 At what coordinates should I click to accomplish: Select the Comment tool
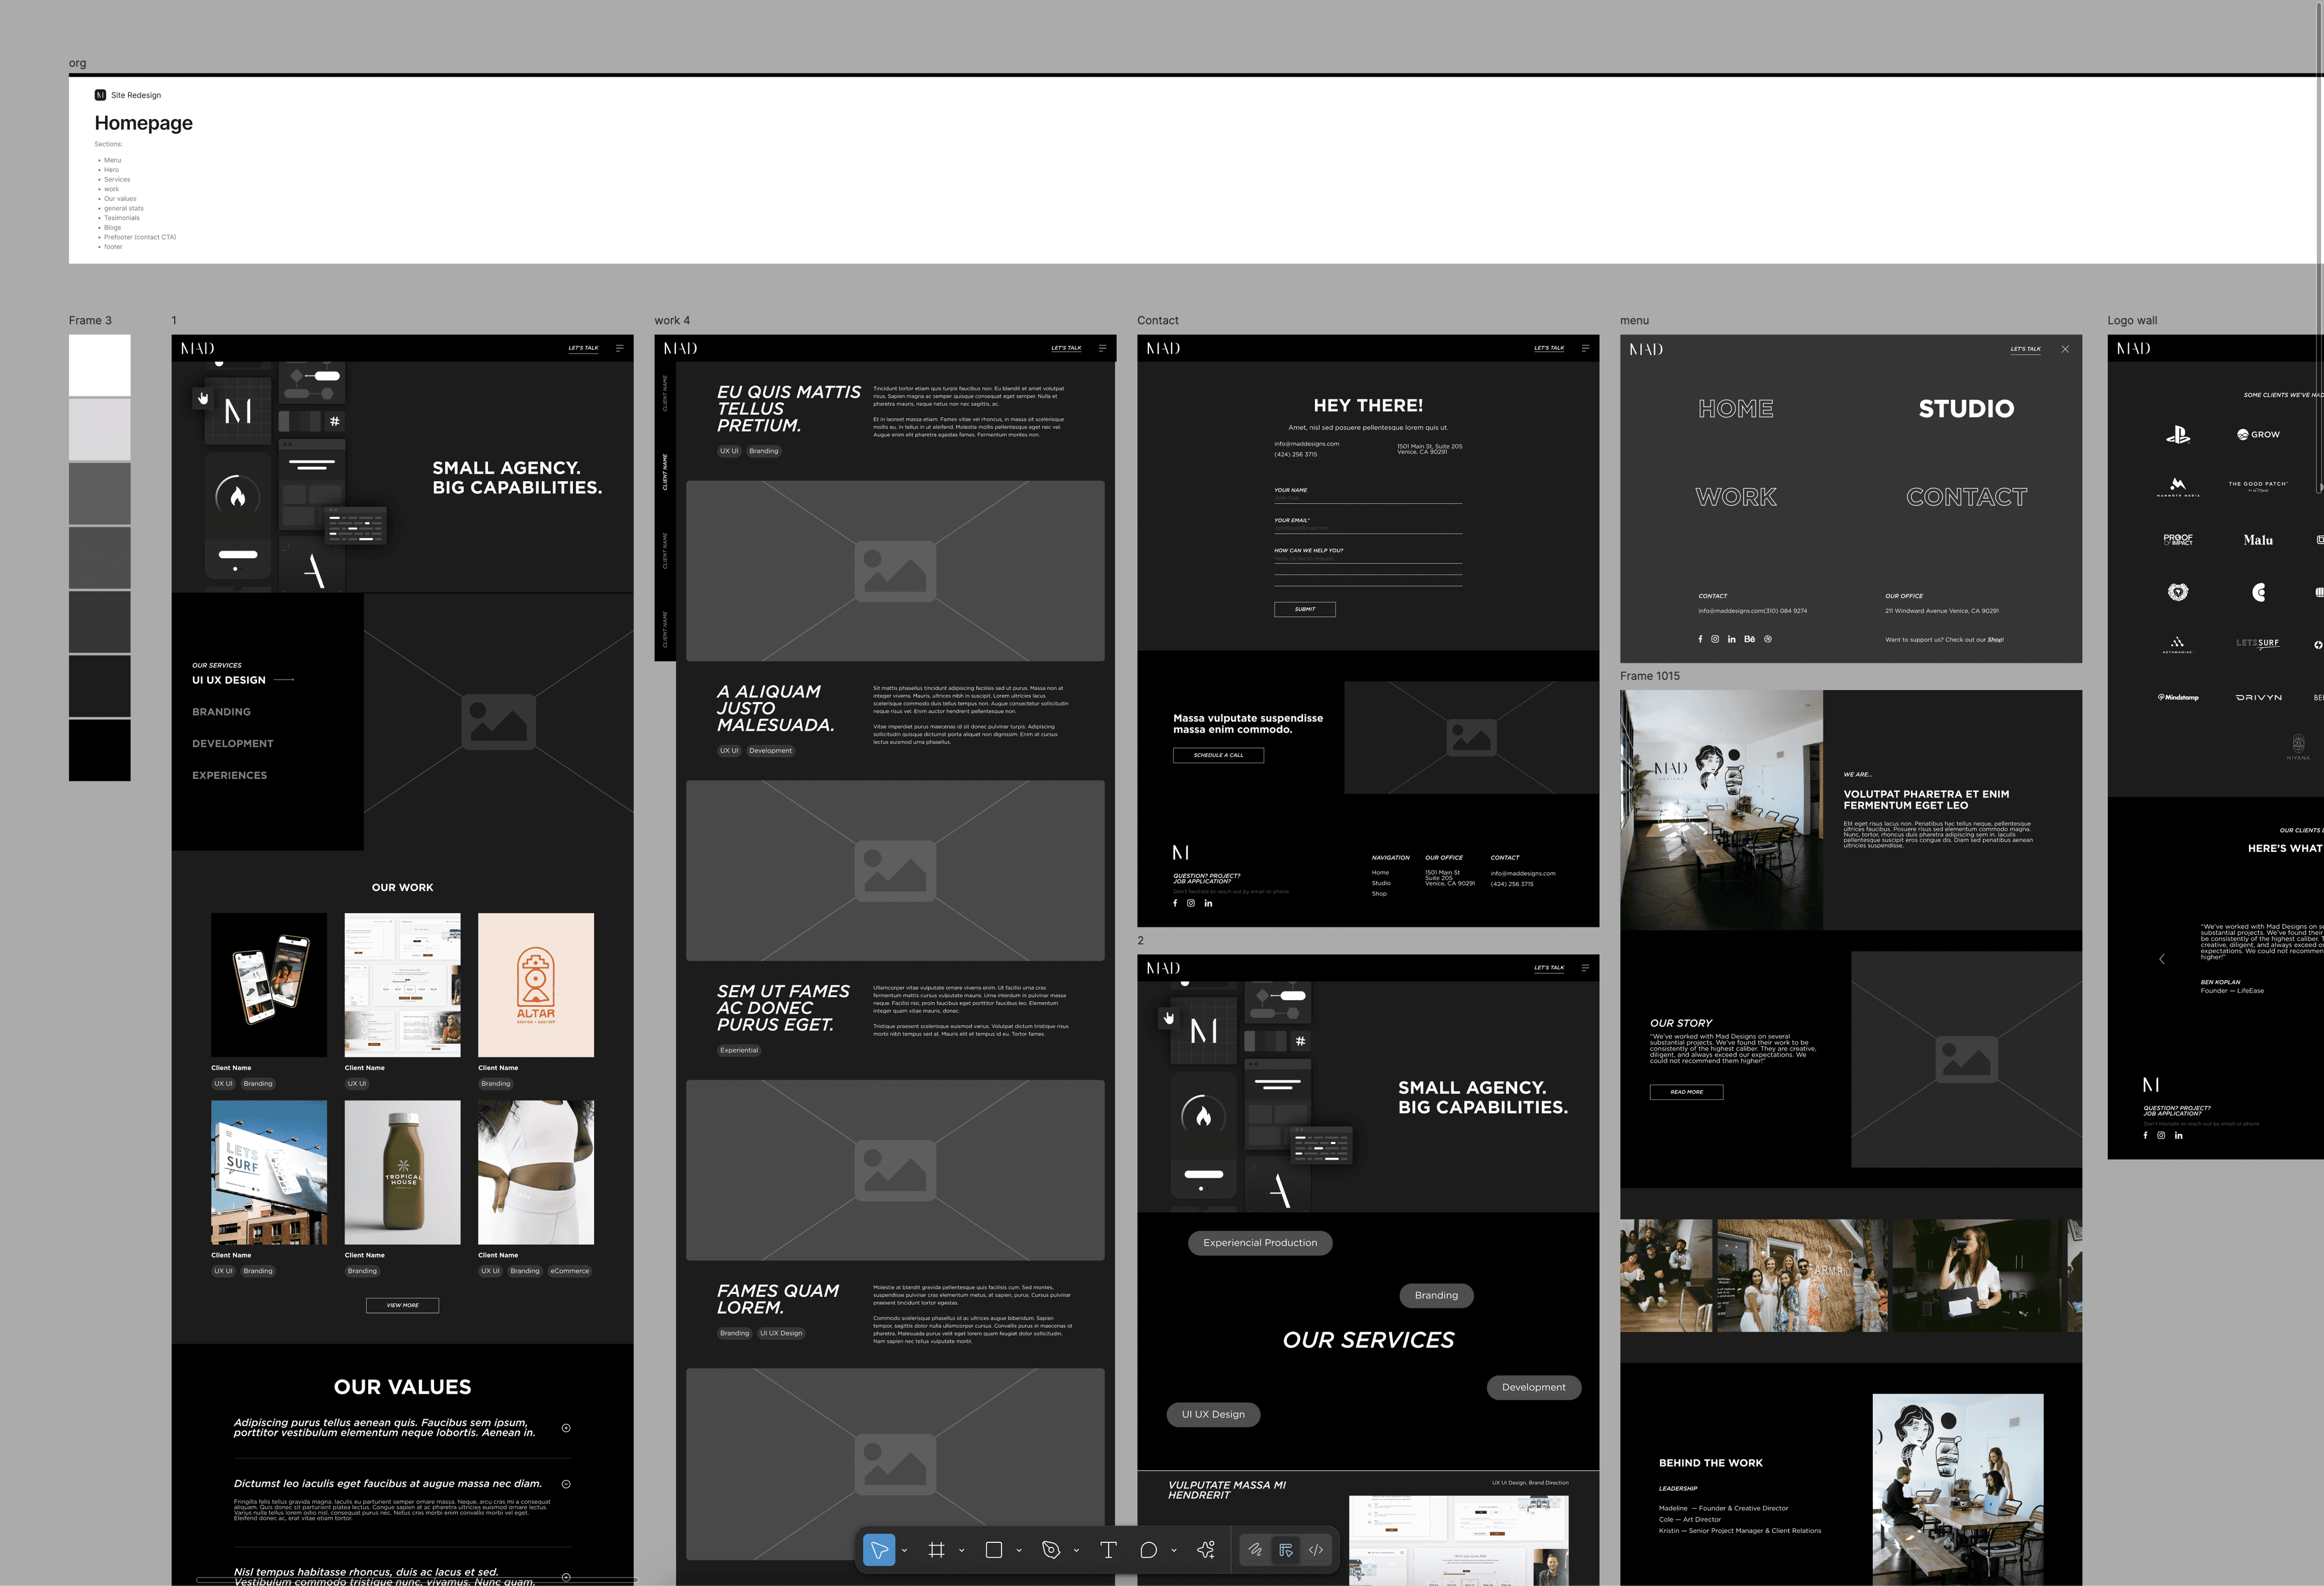(1148, 1550)
